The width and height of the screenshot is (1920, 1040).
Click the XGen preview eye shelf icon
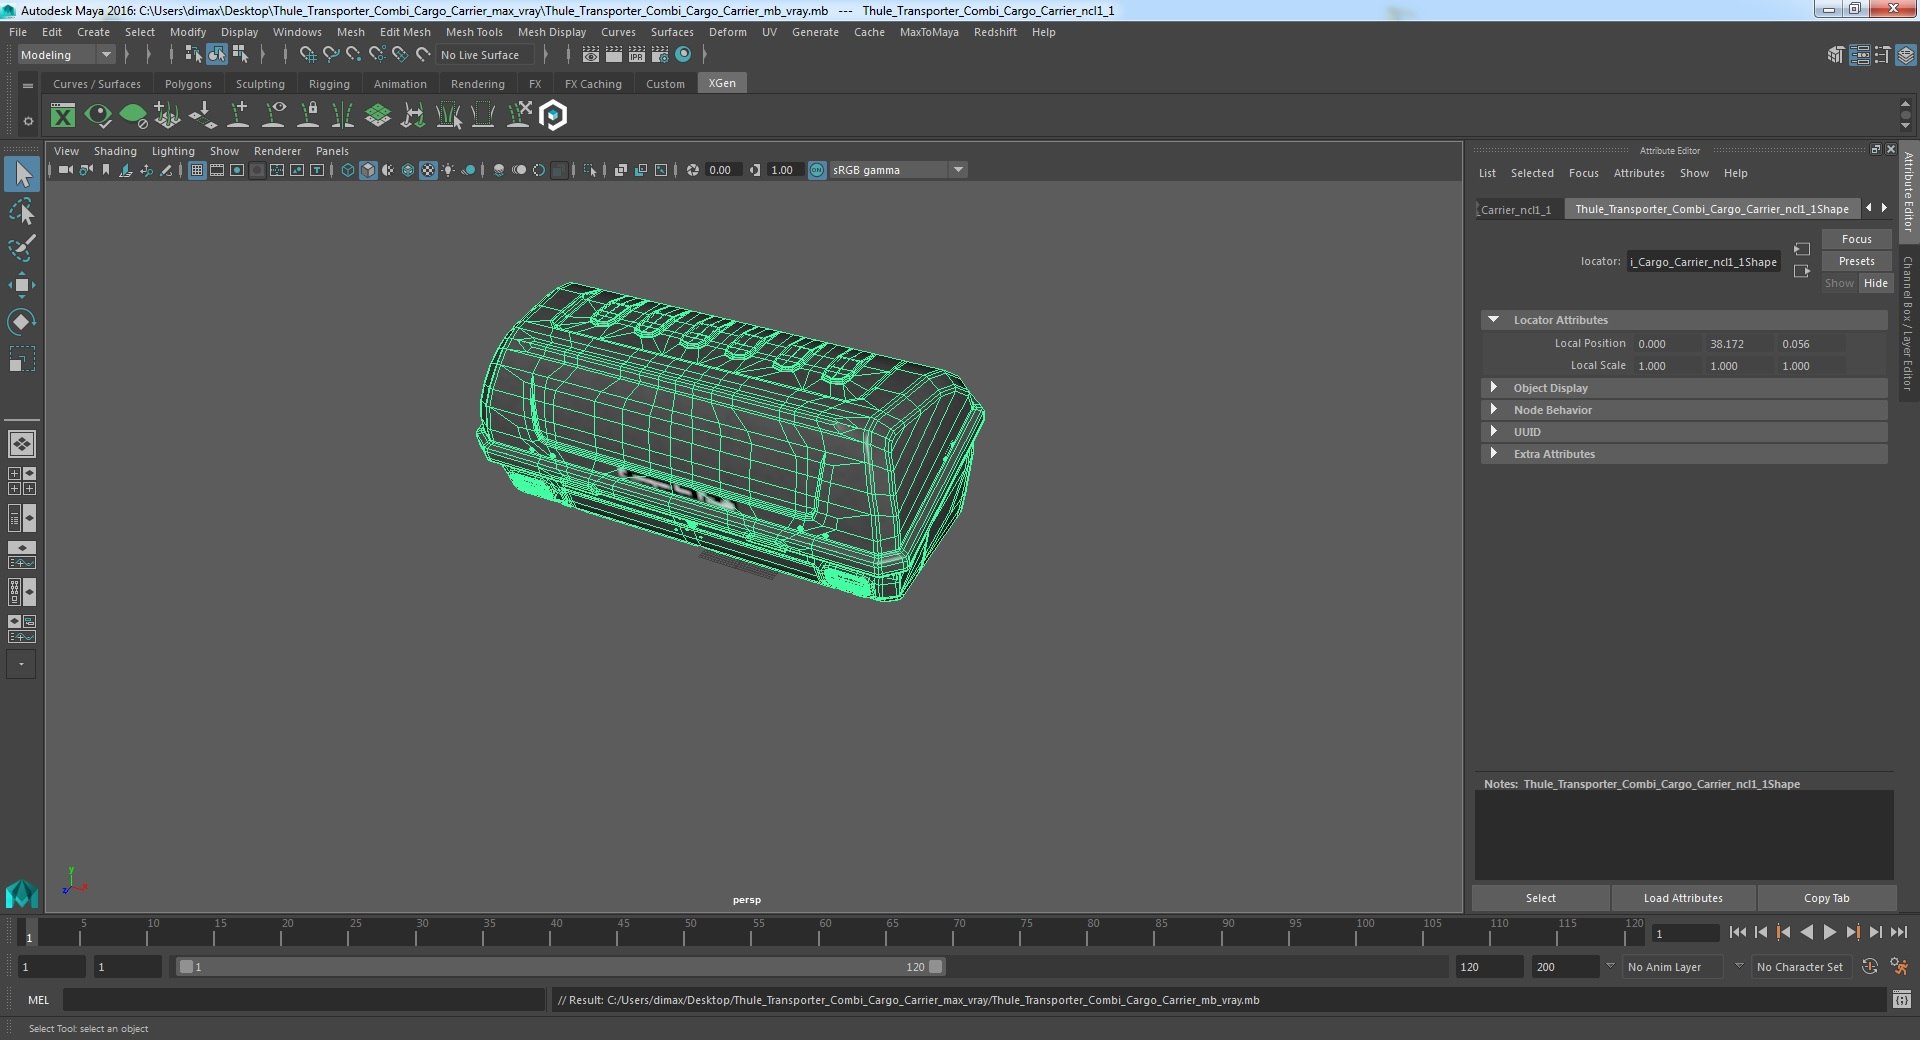pos(98,116)
